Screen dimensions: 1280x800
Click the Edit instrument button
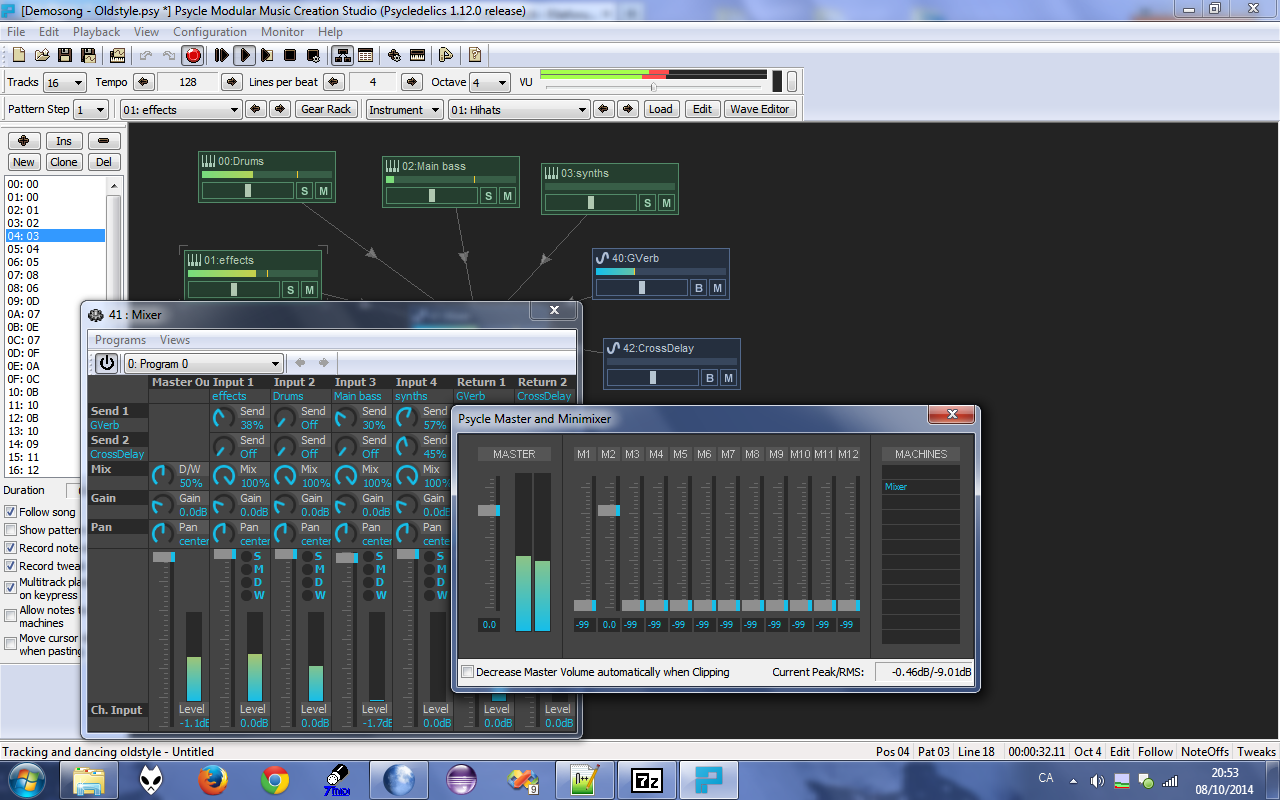[703, 109]
